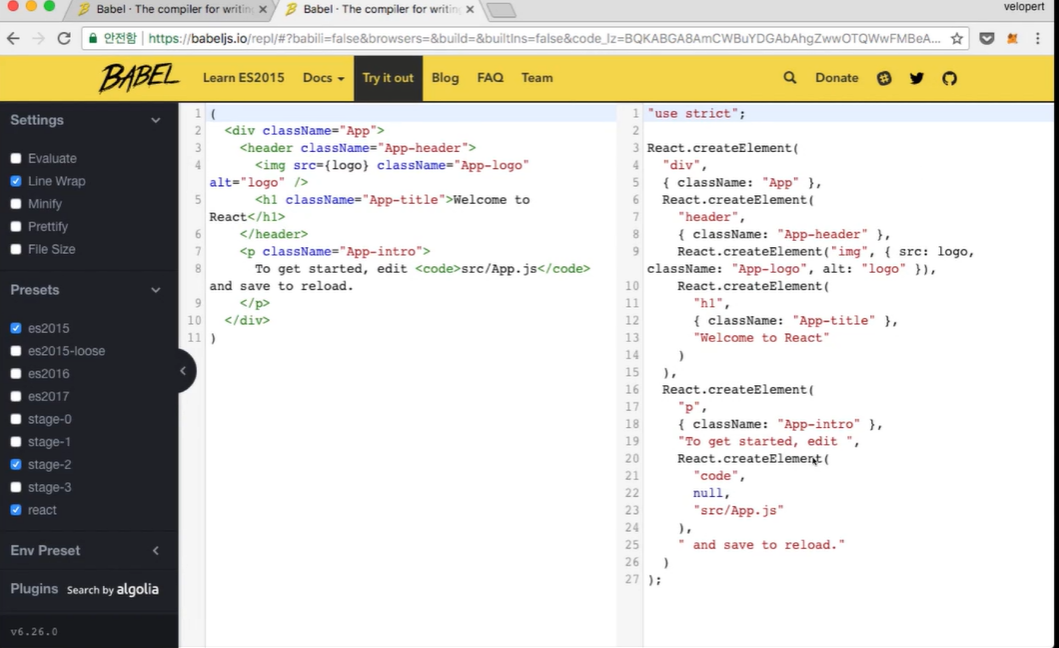Check the stage-0 preset
This screenshot has width=1059, height=648.
point(16,420)
